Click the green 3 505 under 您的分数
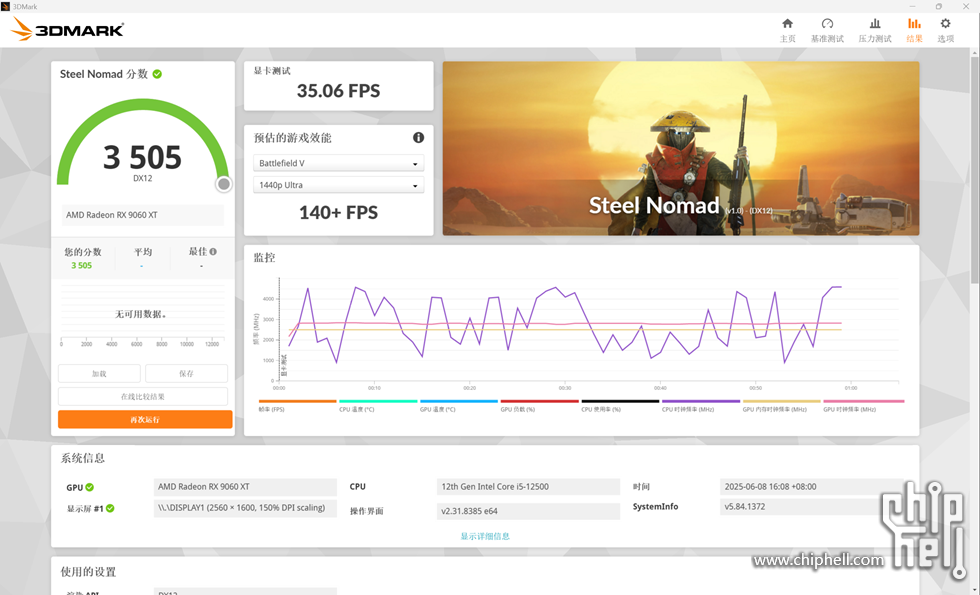 pos(81,266)
